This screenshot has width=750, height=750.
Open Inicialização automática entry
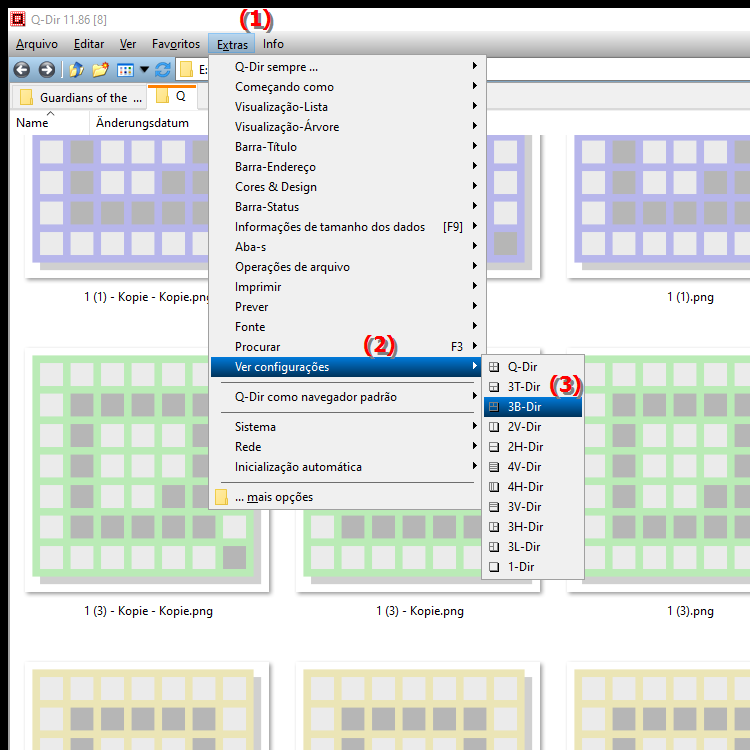pos(347,467)
